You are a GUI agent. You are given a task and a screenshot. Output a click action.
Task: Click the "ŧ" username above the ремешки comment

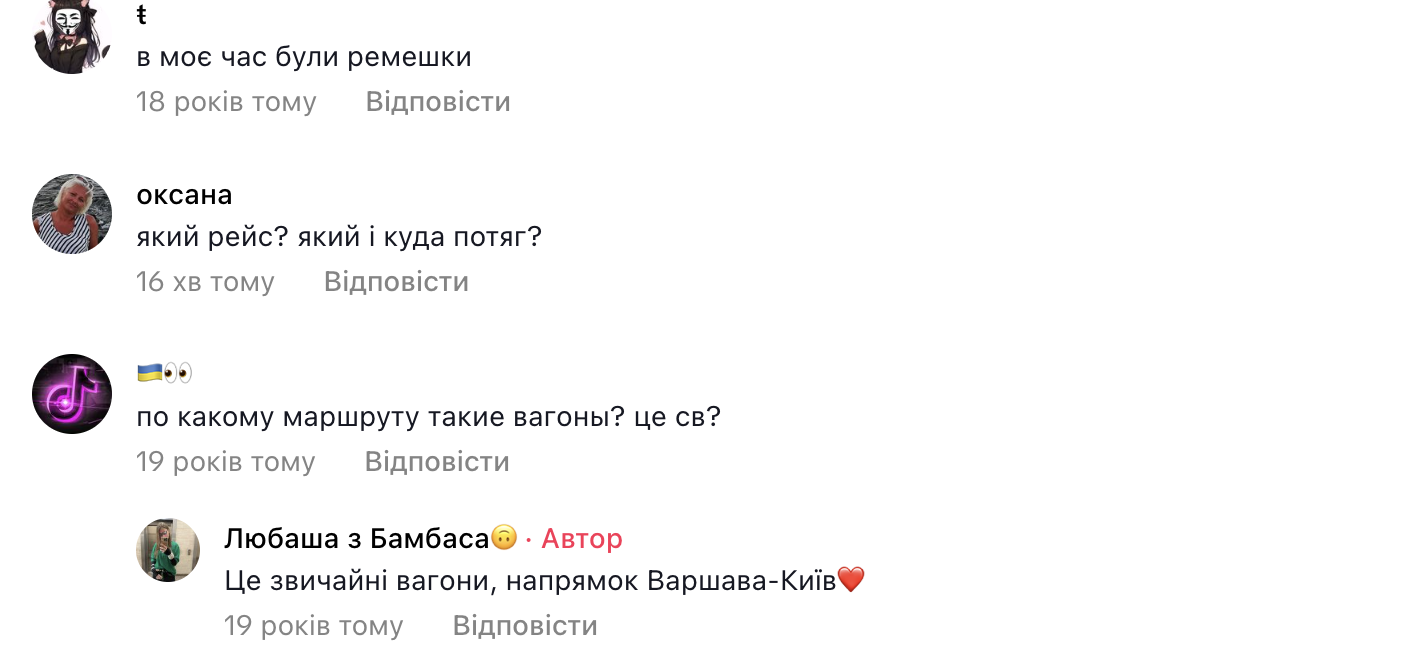[142, 16]
